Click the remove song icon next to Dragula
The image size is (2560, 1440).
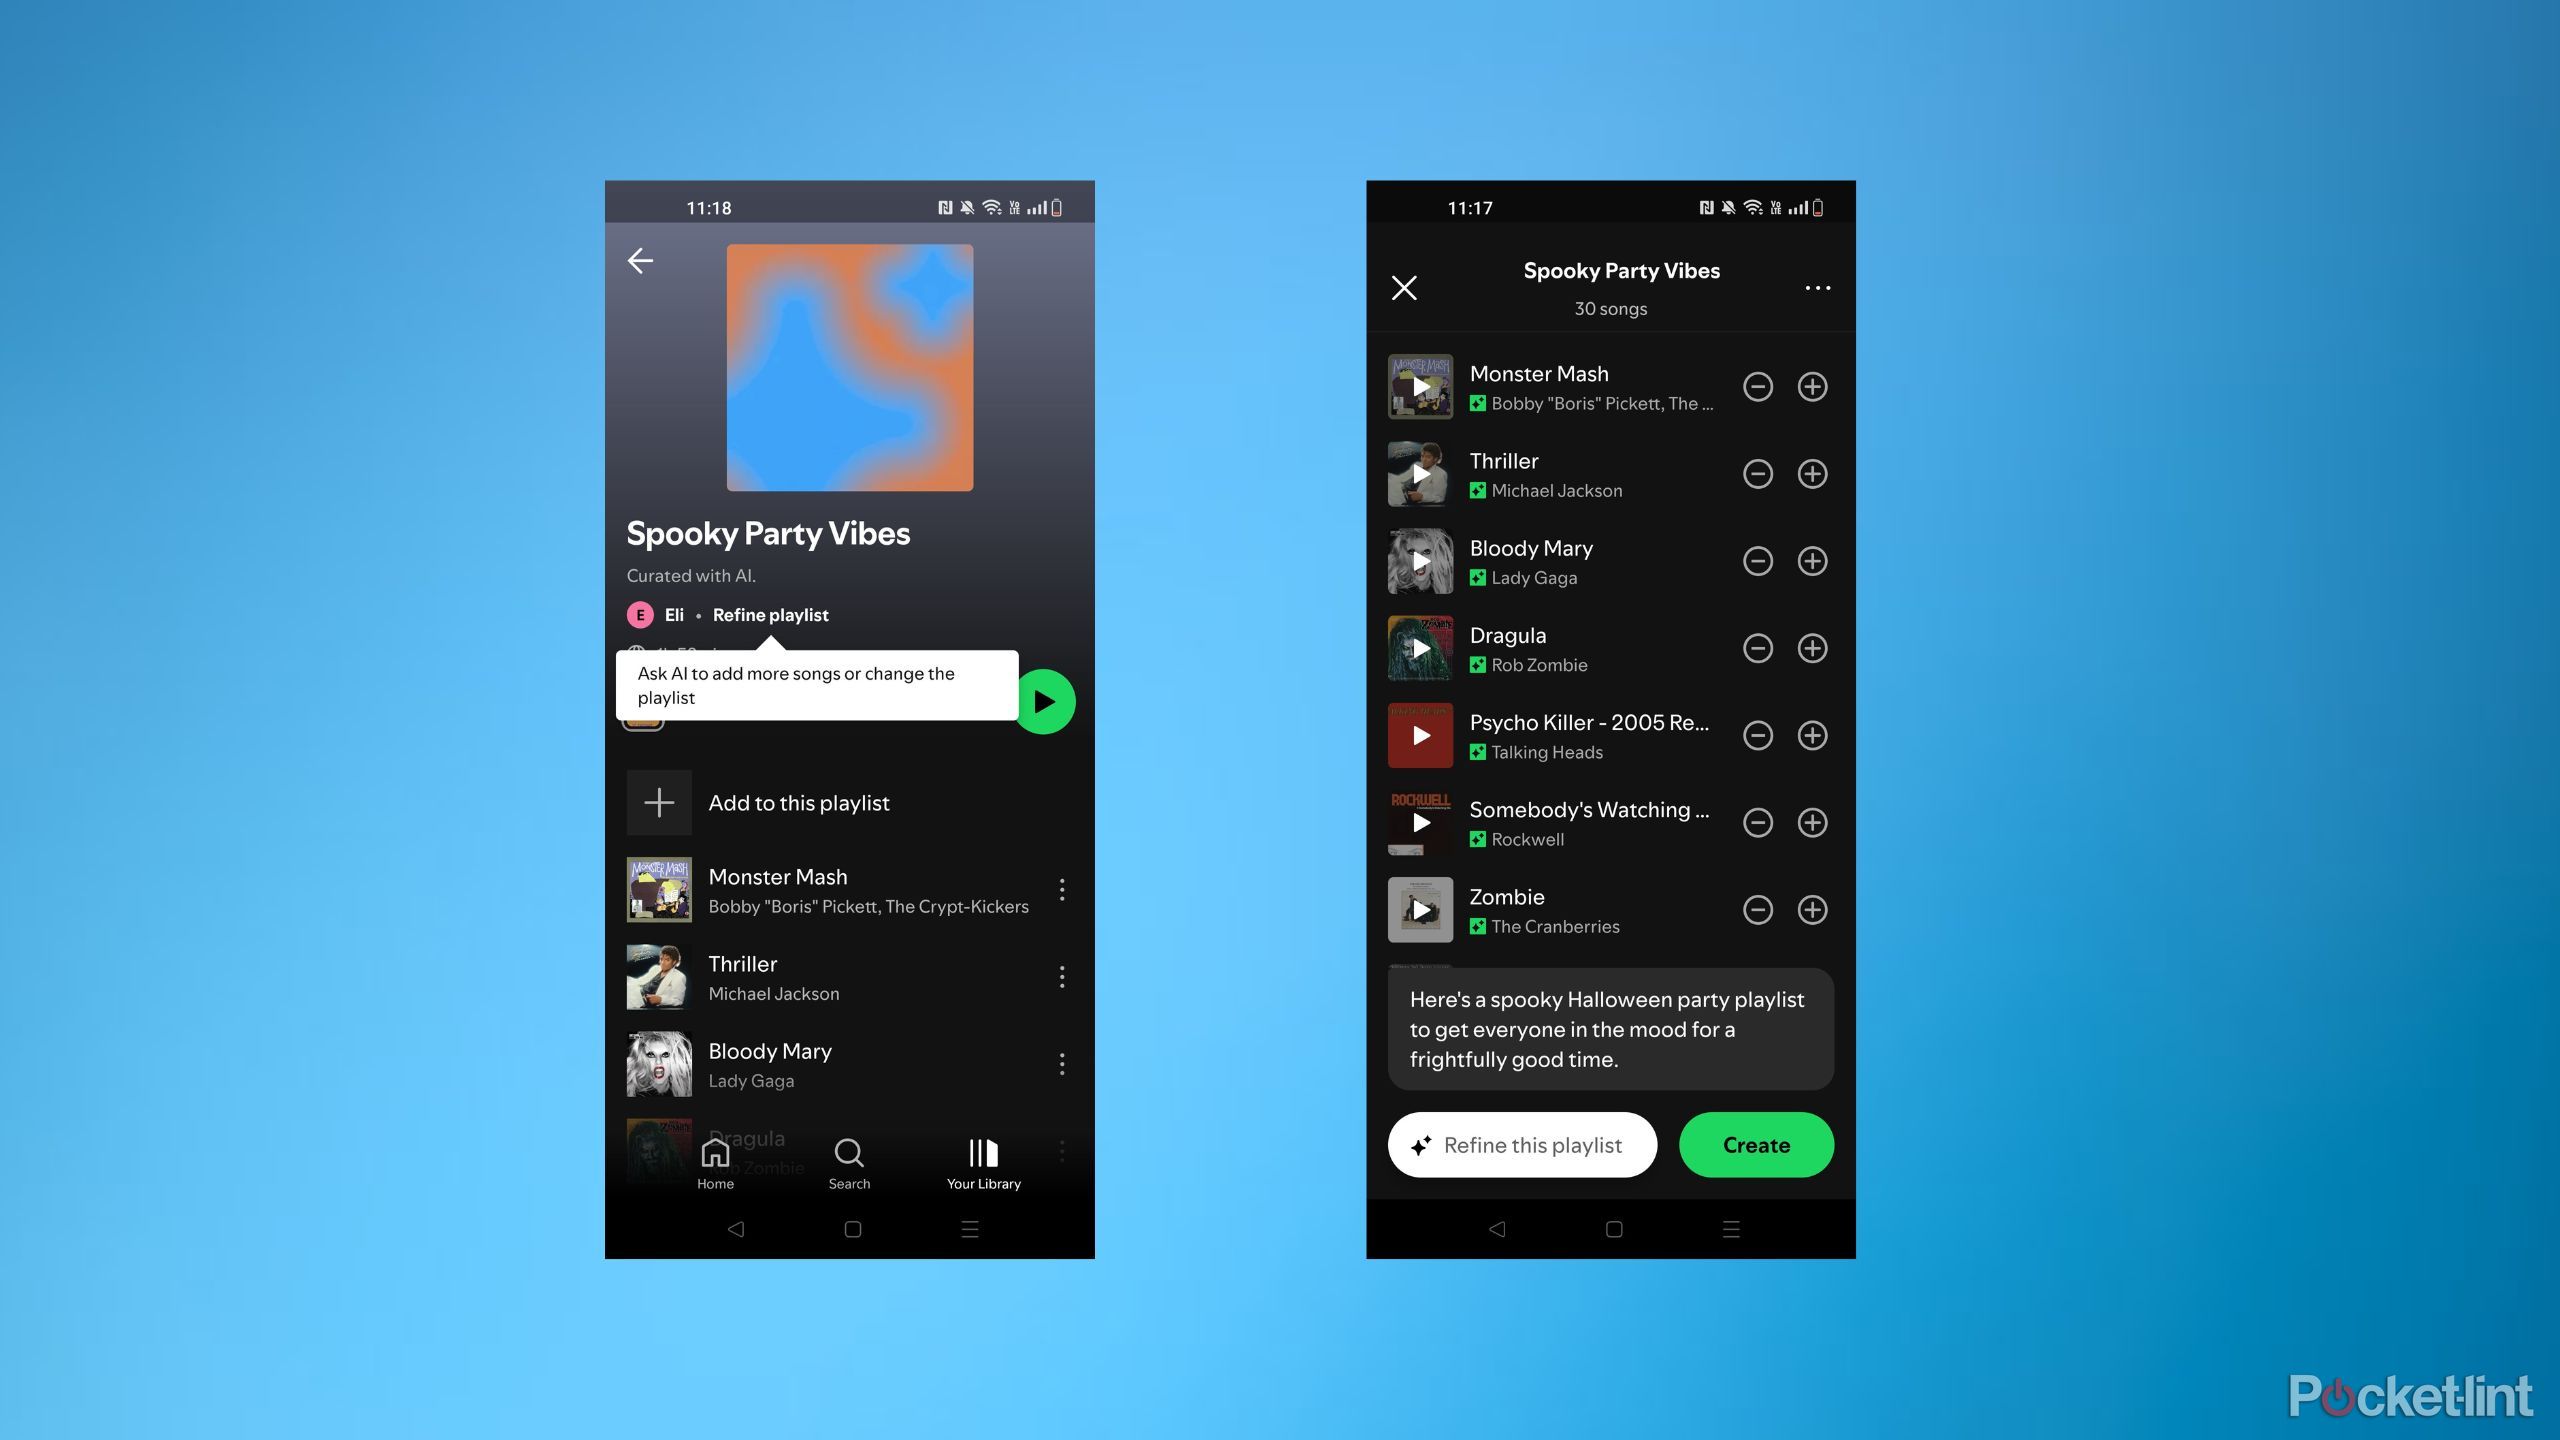[x=1758, y=647]
